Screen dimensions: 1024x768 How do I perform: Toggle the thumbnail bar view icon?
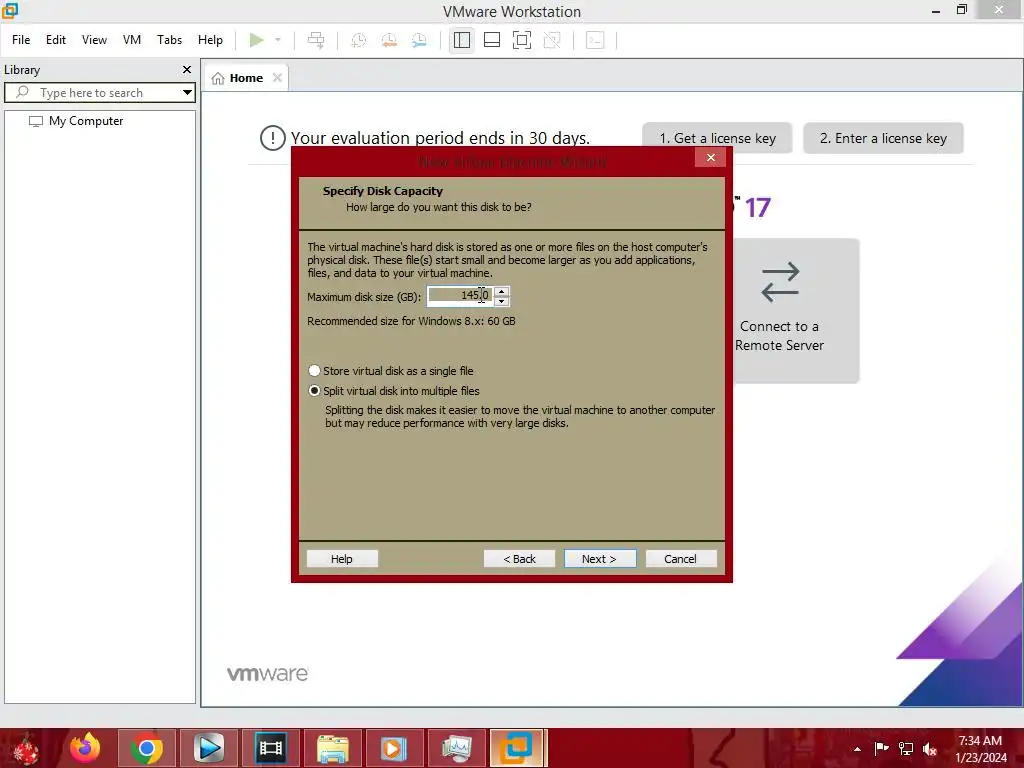[x=492, y=40]
